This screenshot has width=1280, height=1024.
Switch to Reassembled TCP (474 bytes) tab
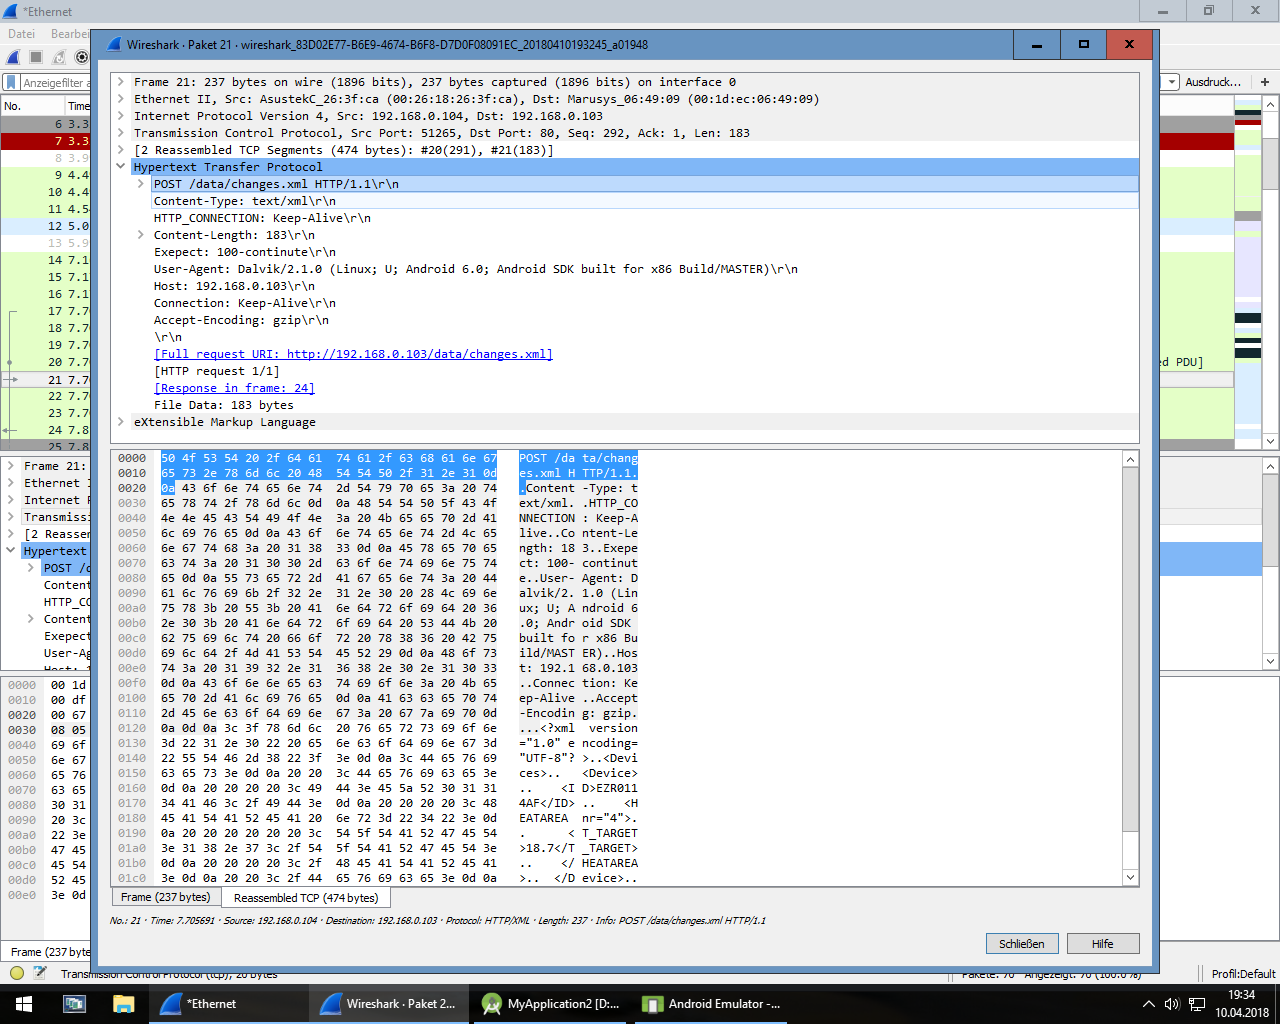(x=305, y=898)
